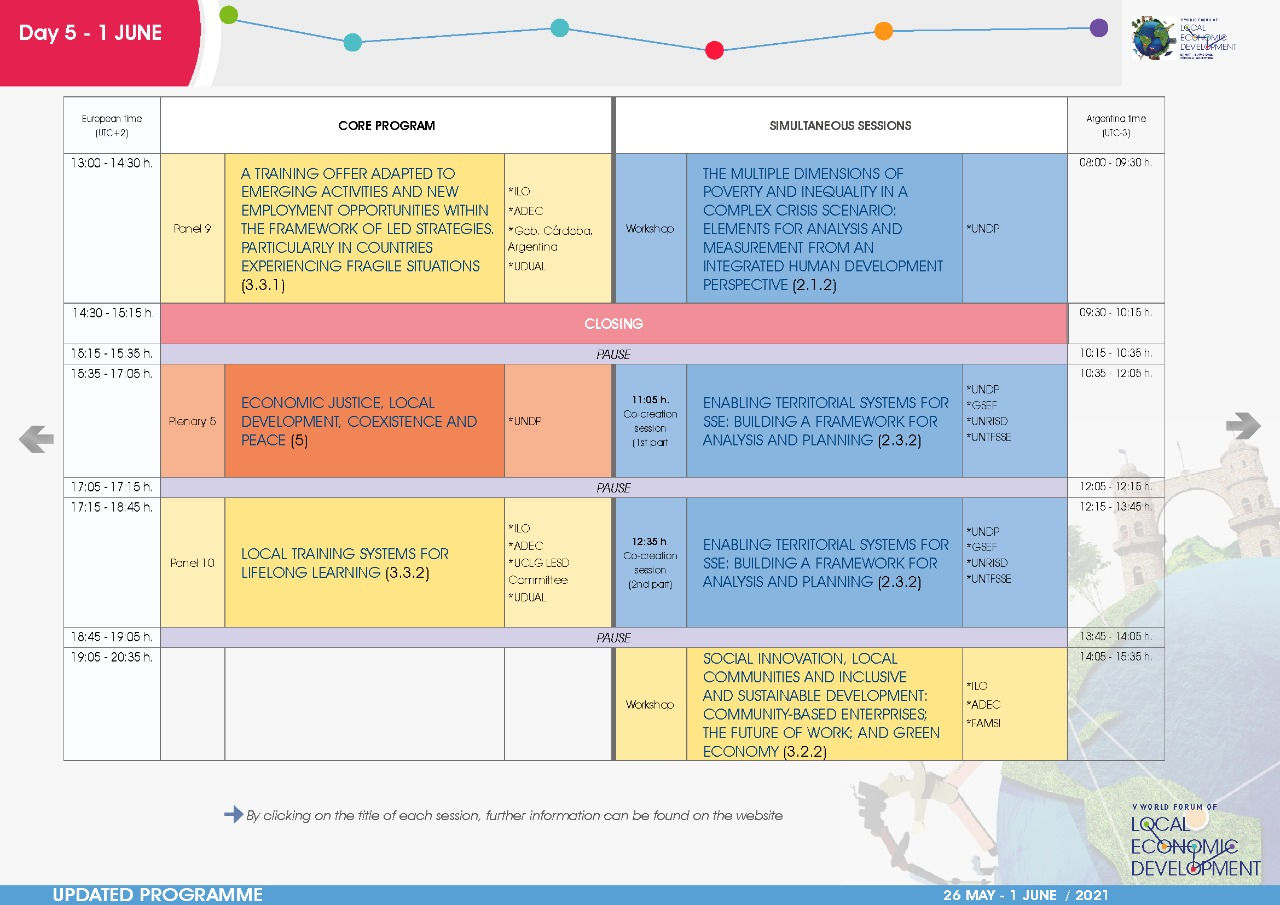Open Enabling Territorial Systems 1st part title
Screen dimensions: 1280x905
(x=826, y=421)
